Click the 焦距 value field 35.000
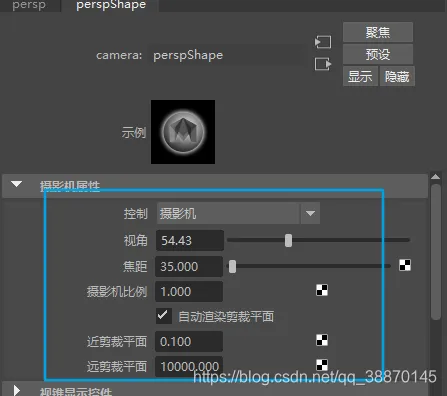Screen dimensions: 447x396 coord(189,266)
